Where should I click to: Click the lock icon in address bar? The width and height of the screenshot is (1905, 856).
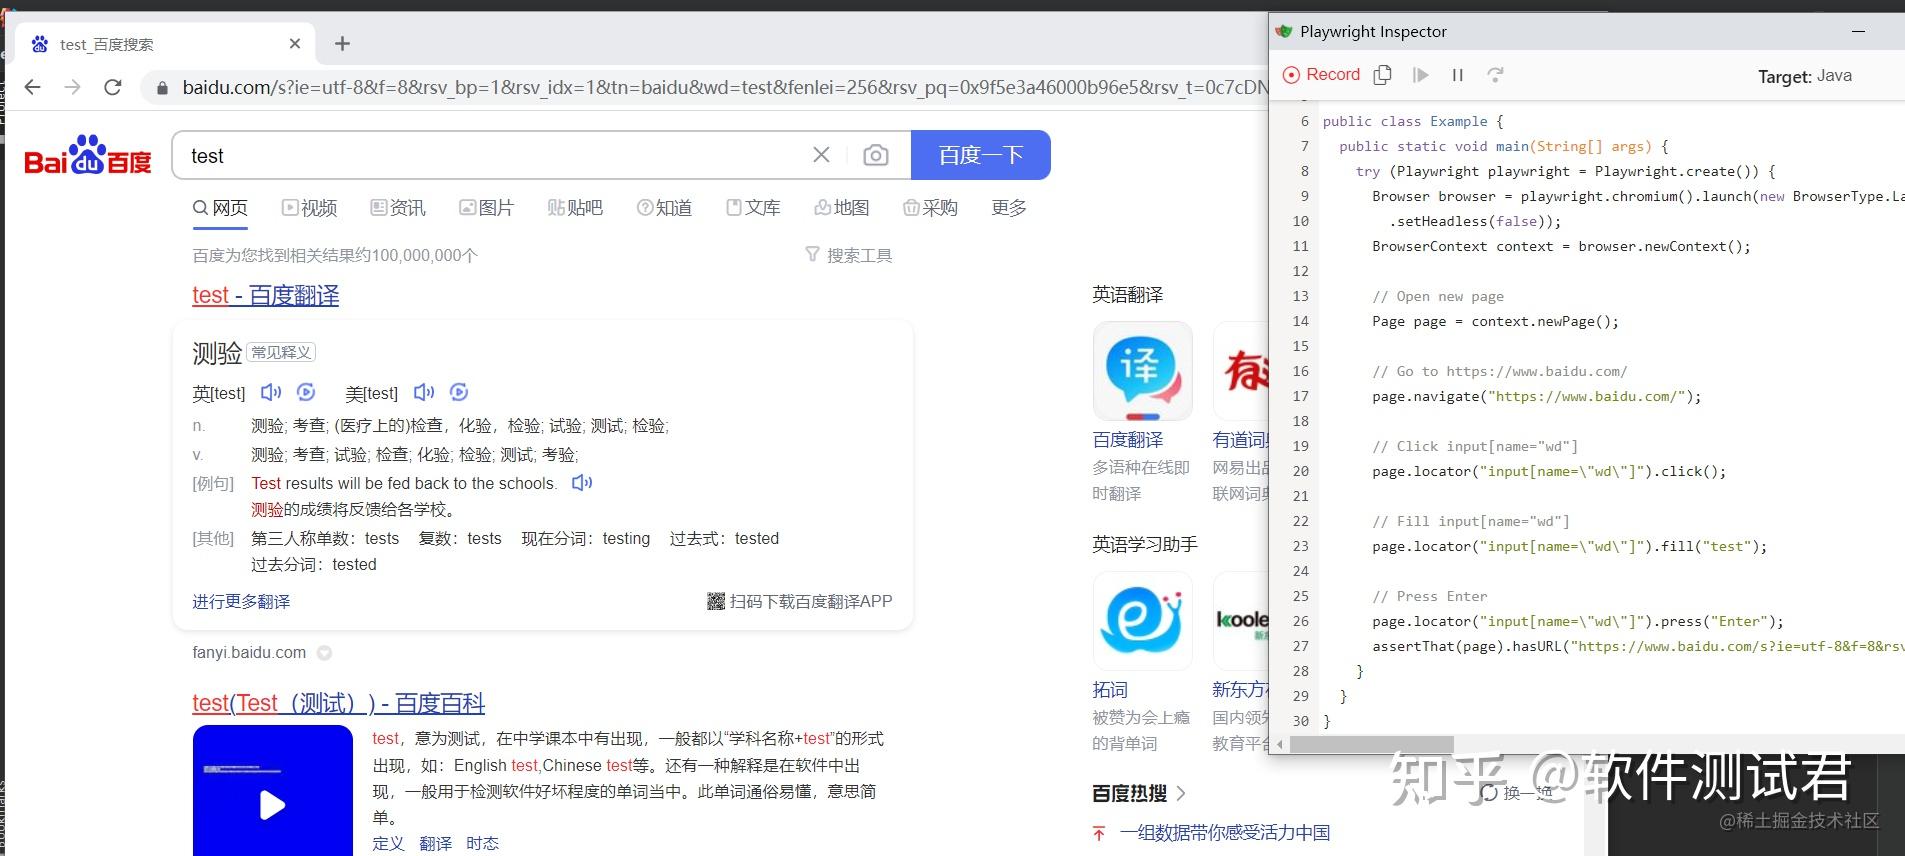pos(161,88)
